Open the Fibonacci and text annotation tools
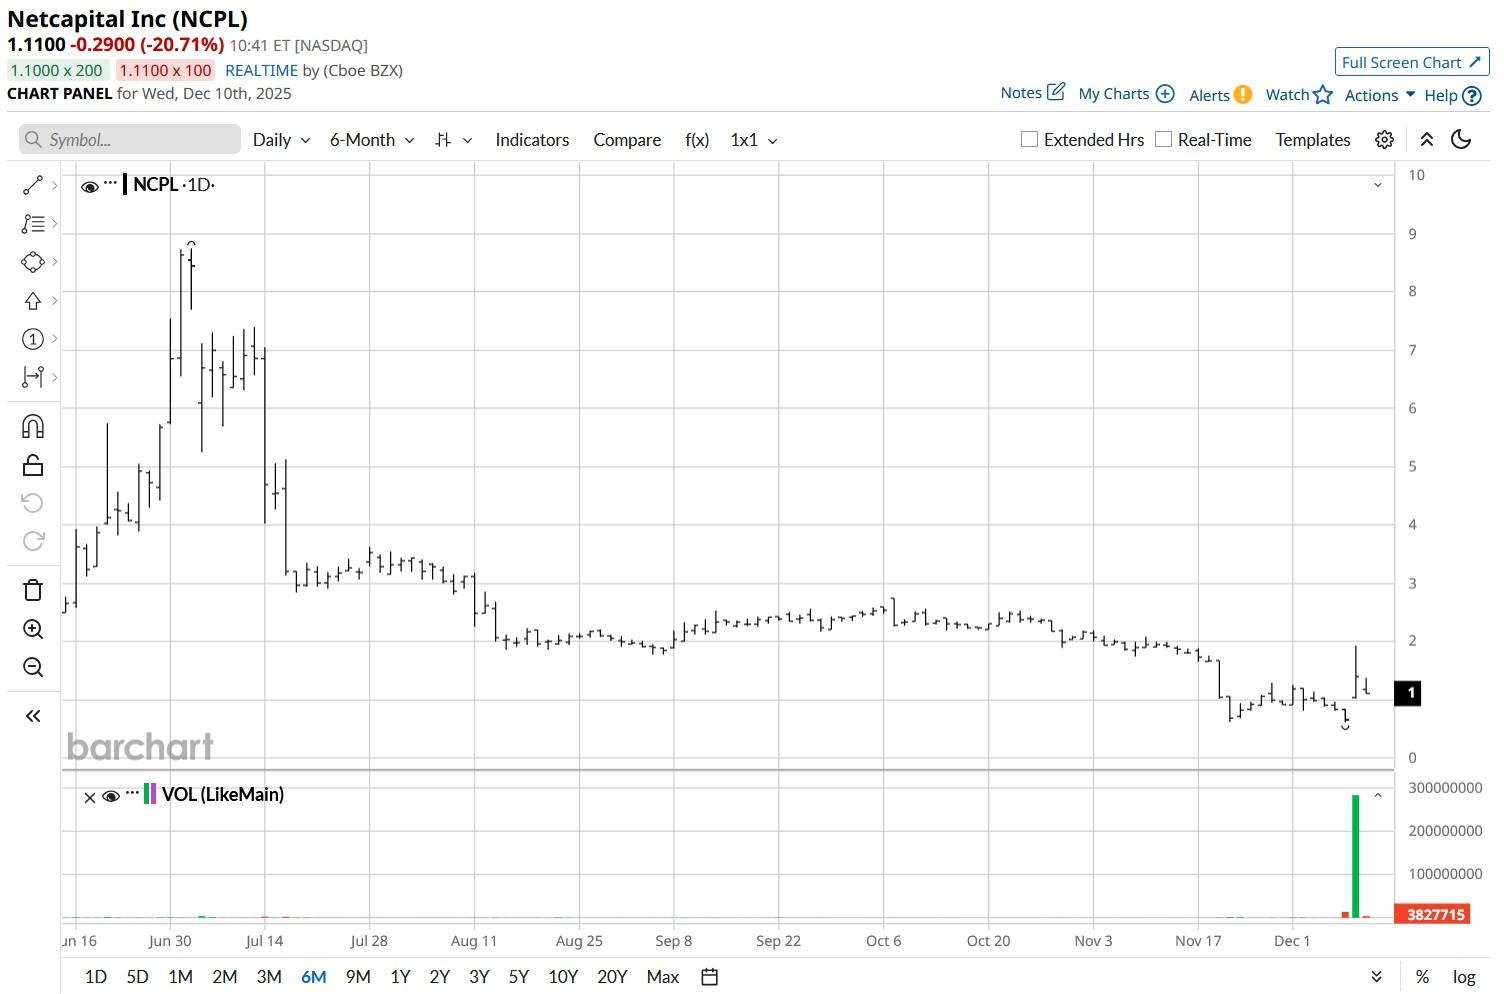The image size is (1504, 994). 33,224
